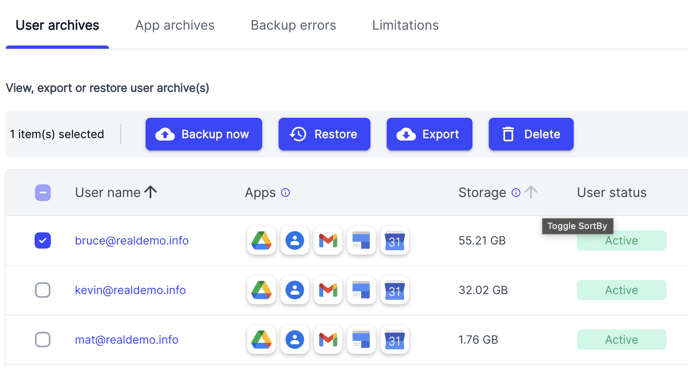Click the Calendar icon in mat's row

pos(394,339)
